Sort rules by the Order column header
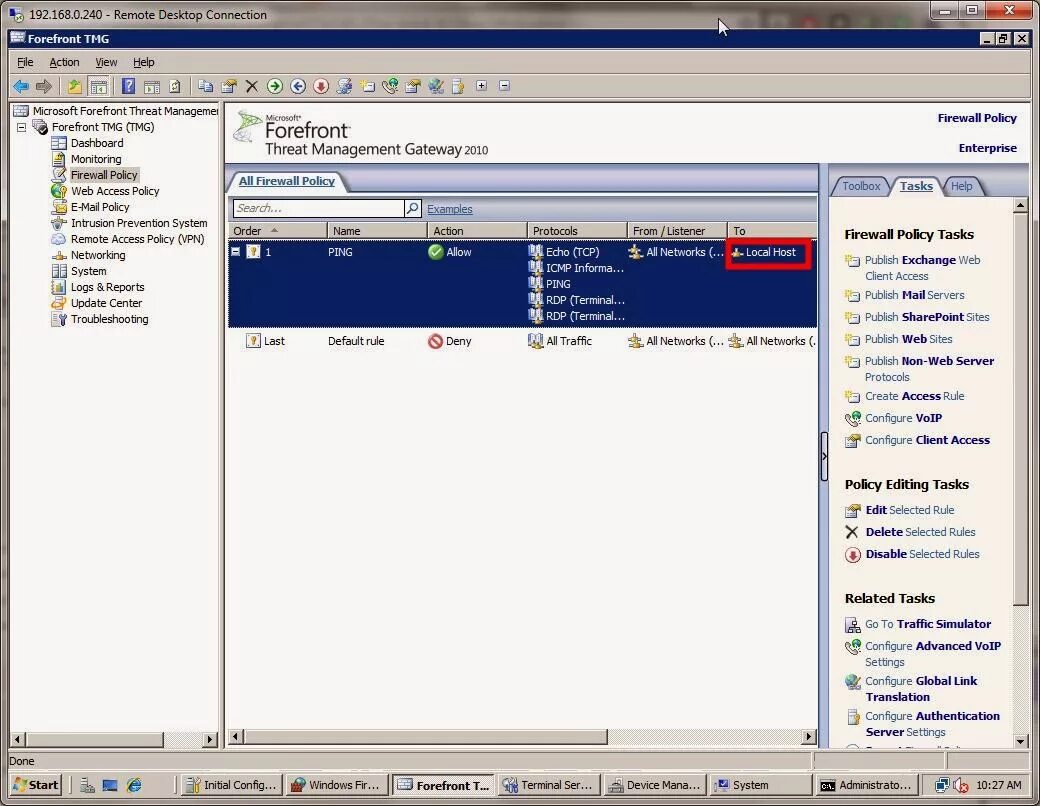This screenshot has height=806, width=1040. point(278,231)
